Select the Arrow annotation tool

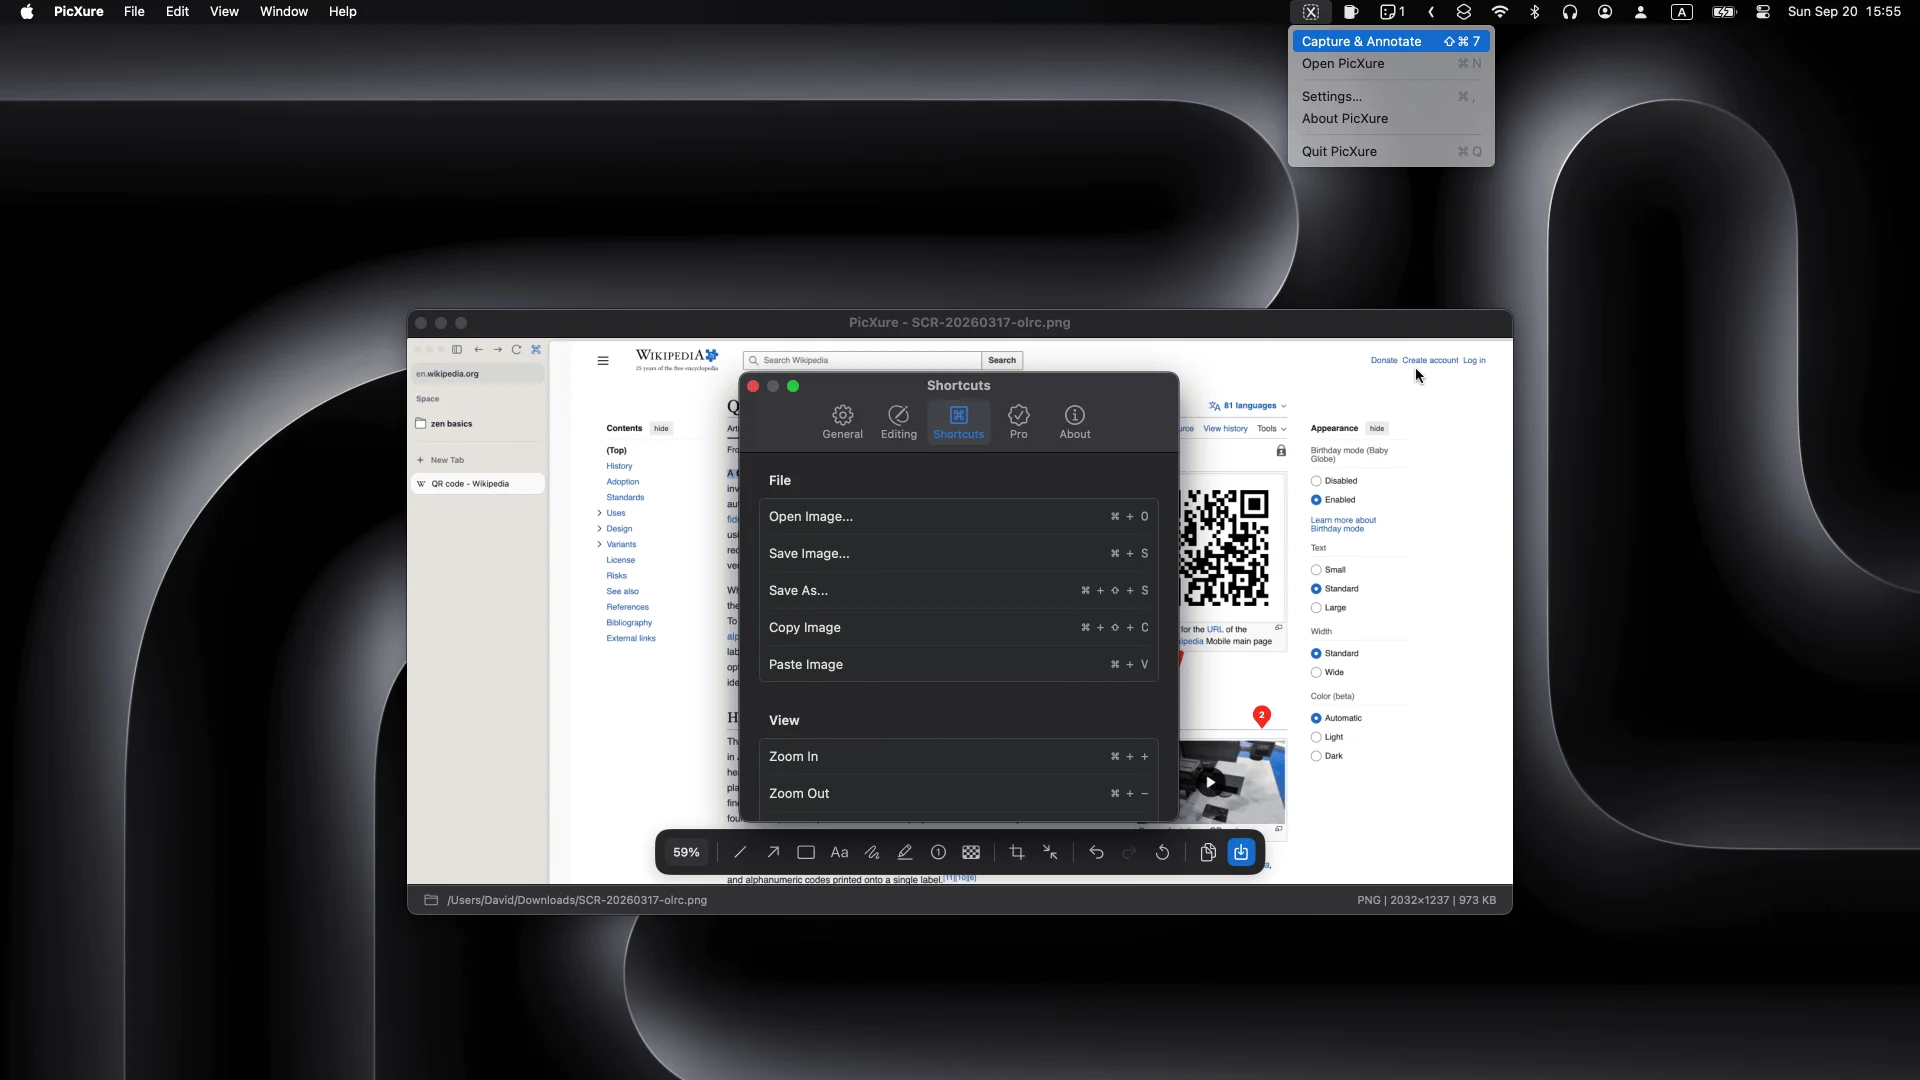pyautogui.click(x=773, y=853)
